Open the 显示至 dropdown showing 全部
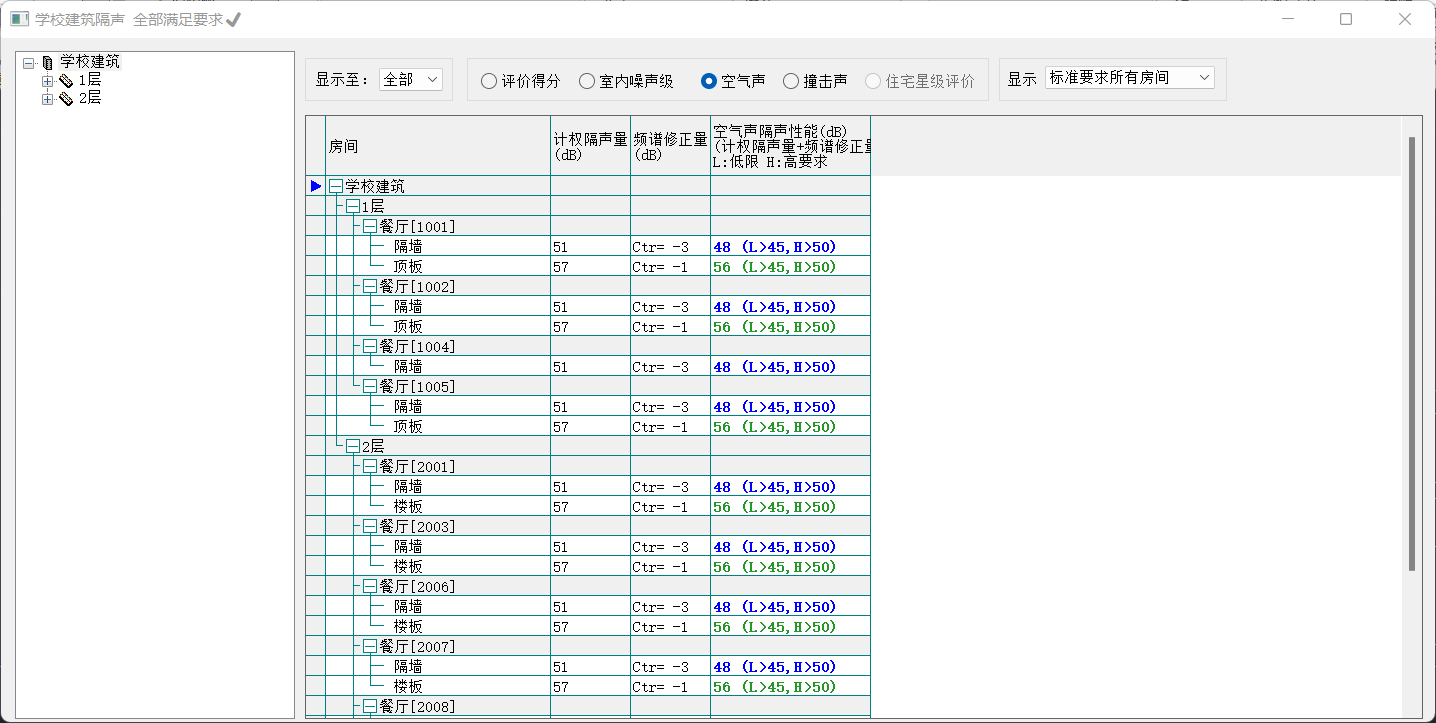1436x723 pixels. pos(411,79)
